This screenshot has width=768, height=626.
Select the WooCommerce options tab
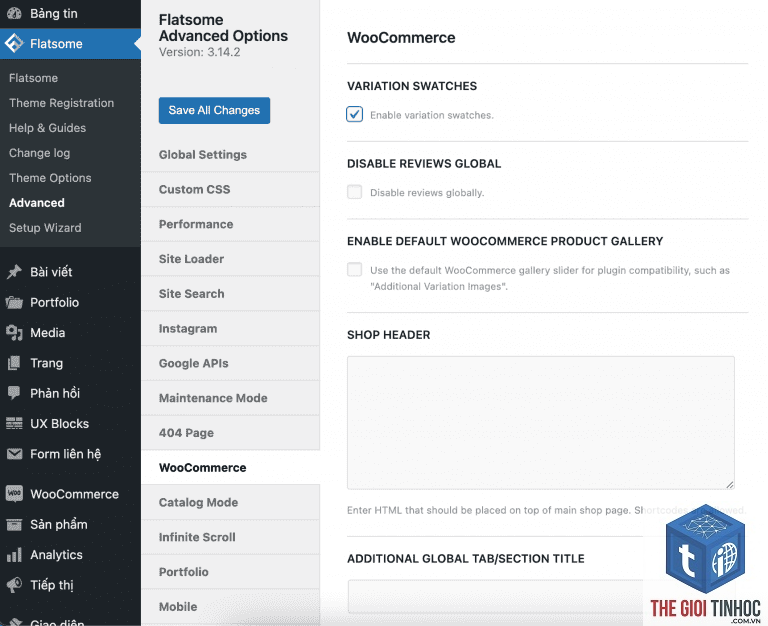[x=230, y=468]
